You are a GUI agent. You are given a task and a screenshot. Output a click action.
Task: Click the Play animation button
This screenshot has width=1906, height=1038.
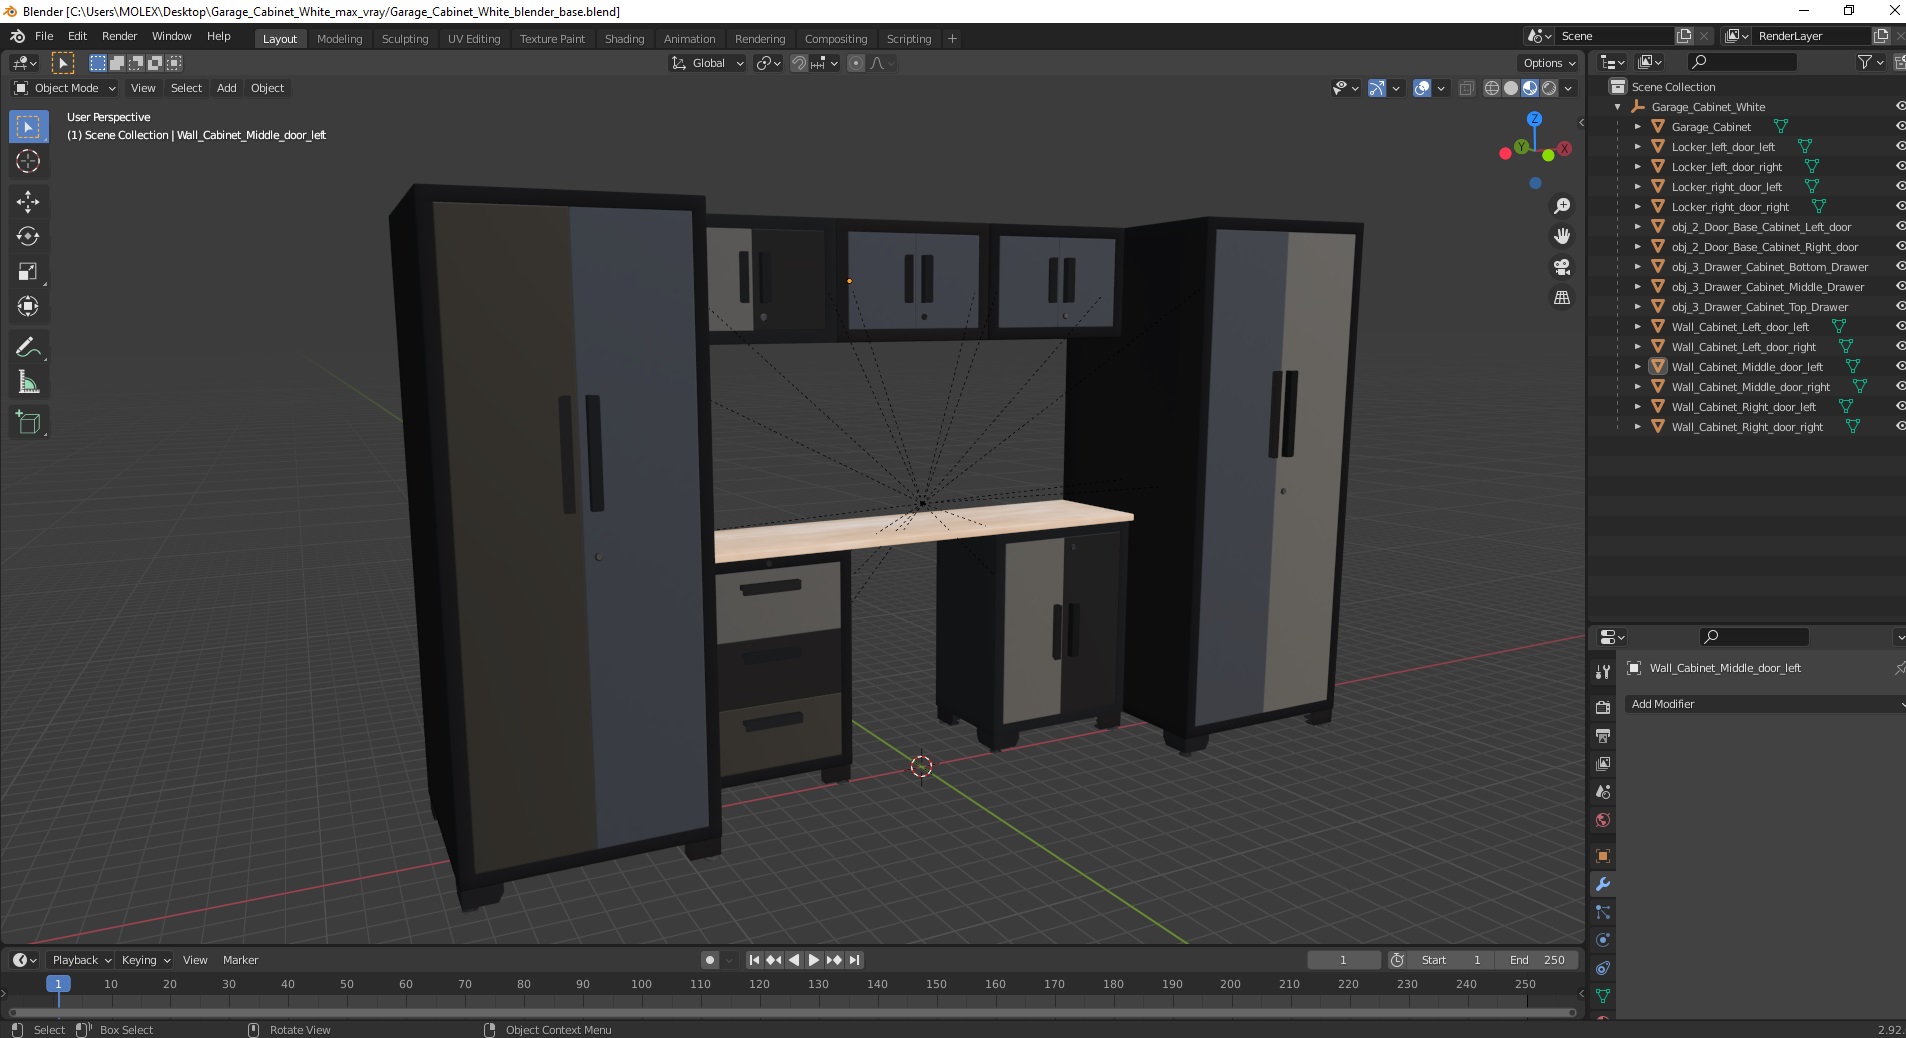coord(814,960)
